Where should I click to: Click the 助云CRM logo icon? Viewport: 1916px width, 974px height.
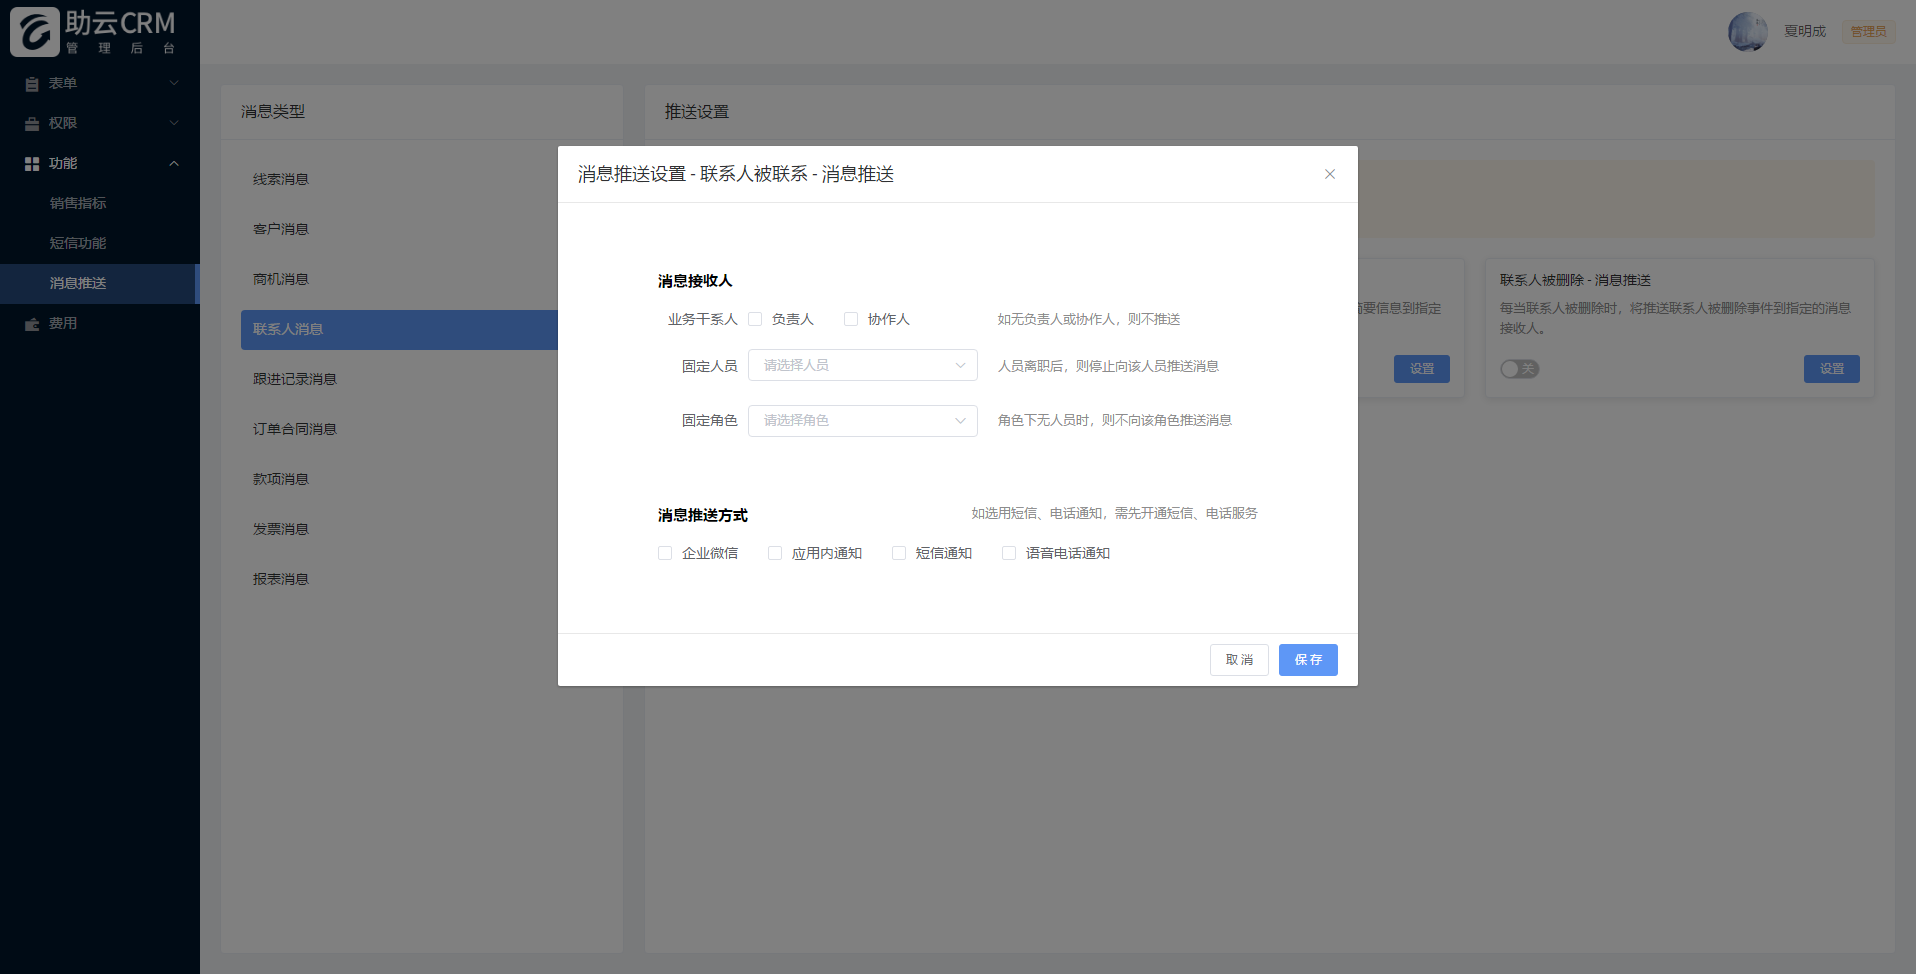(35, 32)
